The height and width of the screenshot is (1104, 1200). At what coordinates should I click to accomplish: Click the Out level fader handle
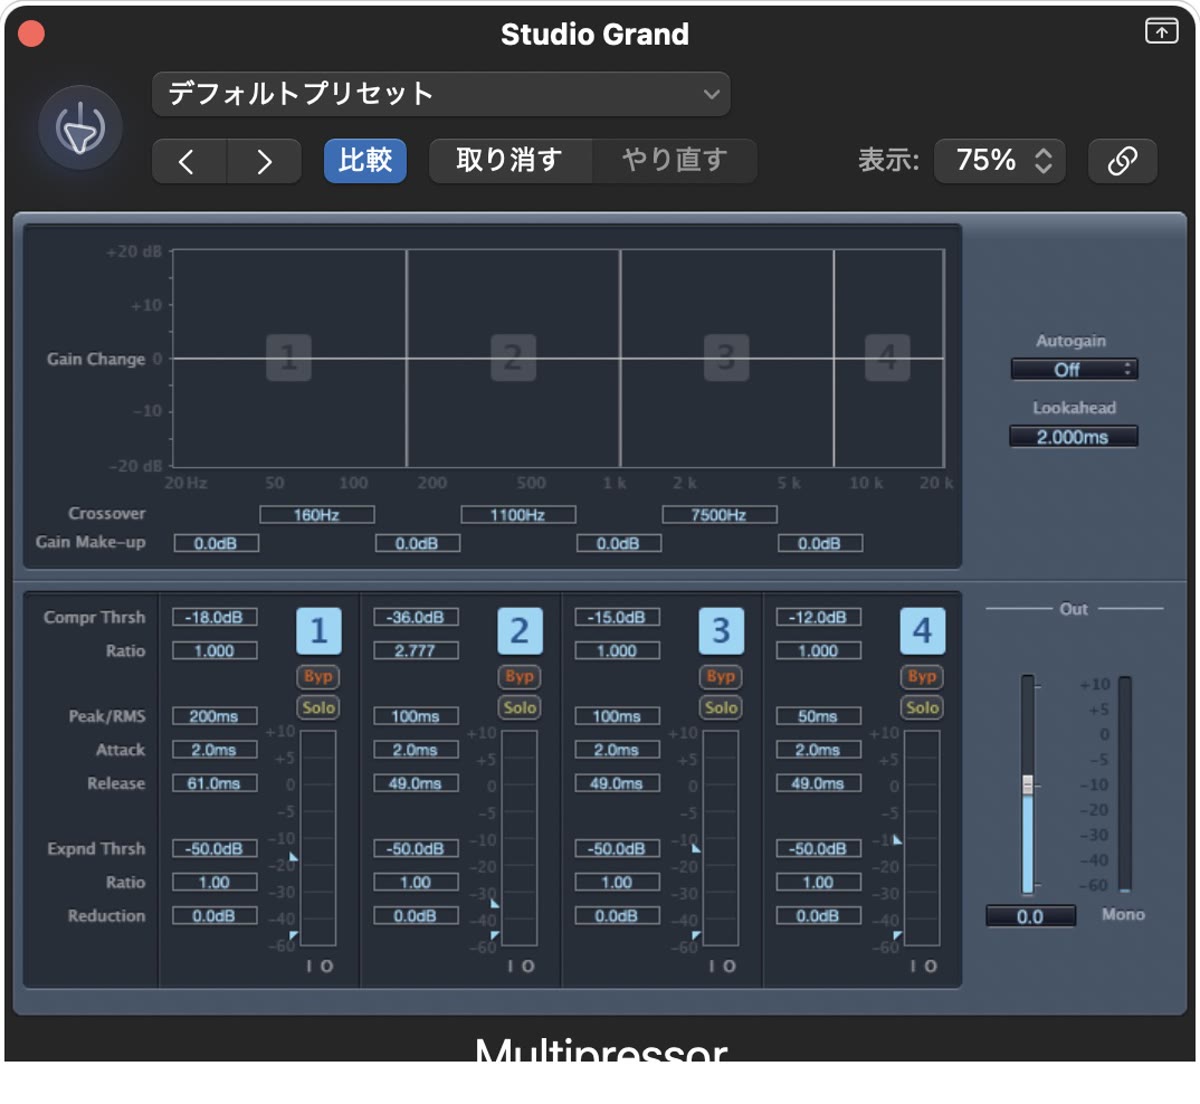1027,785
